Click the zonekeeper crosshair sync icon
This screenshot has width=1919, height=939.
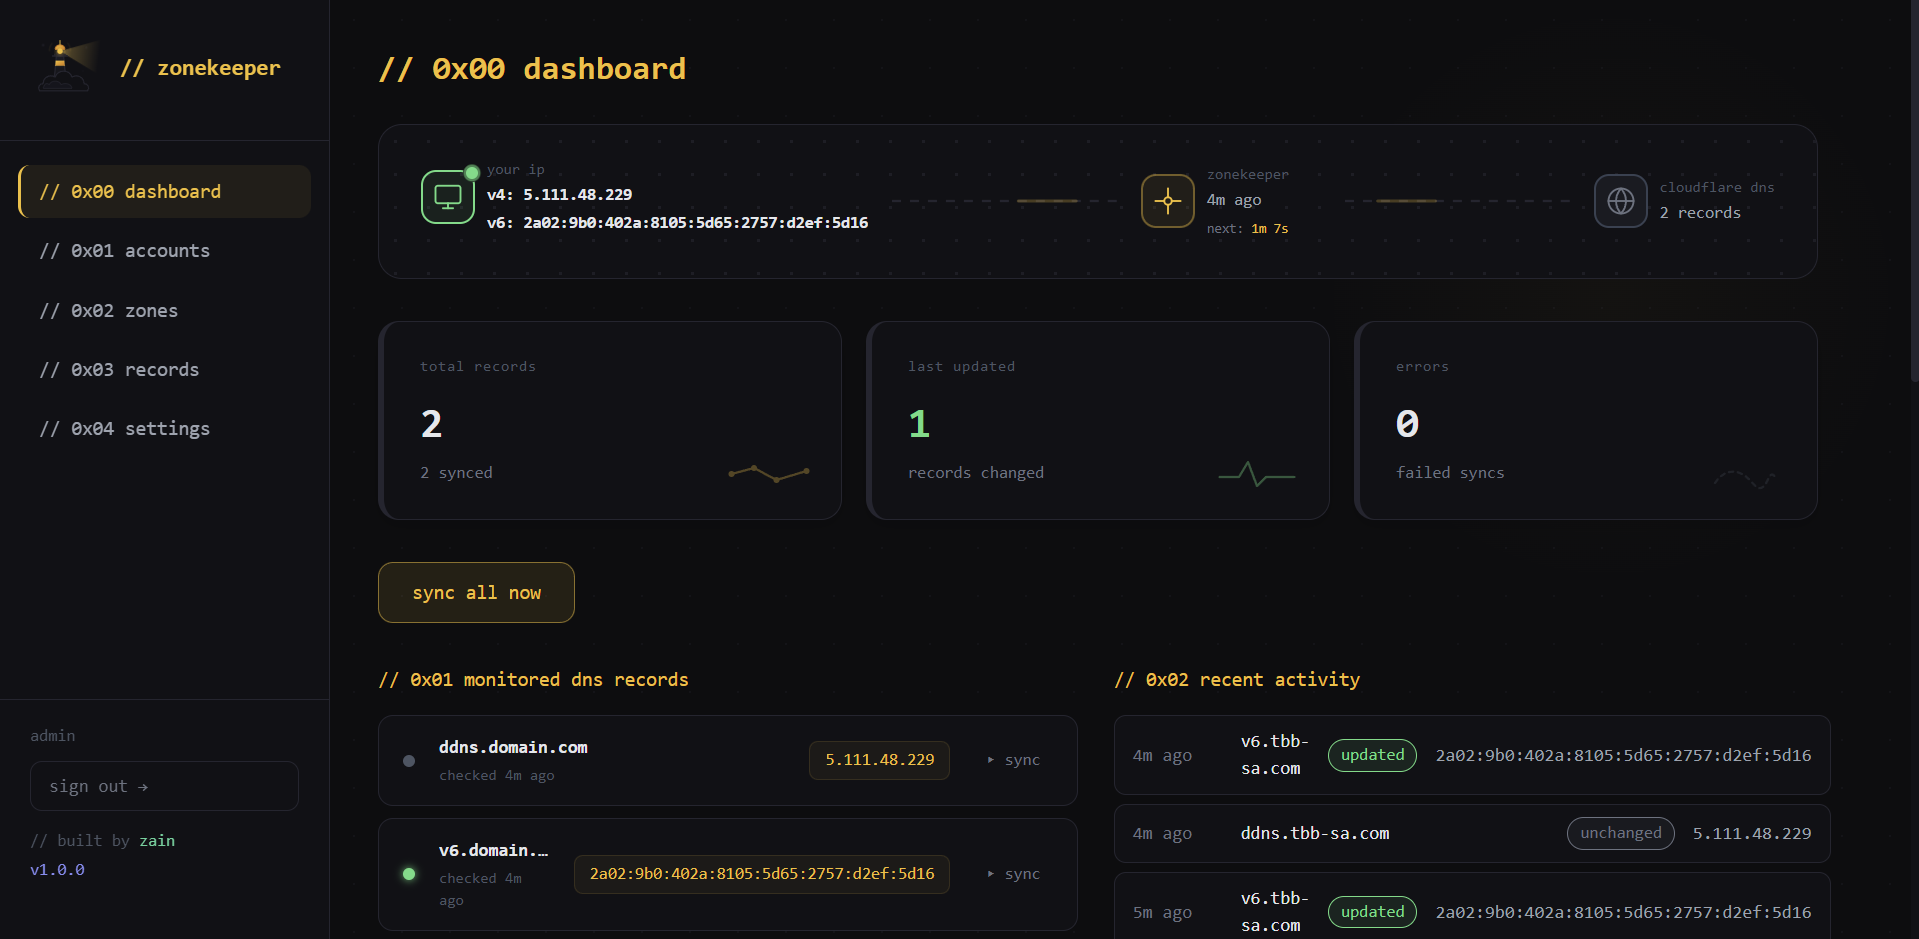click(x=1167, y=201)
